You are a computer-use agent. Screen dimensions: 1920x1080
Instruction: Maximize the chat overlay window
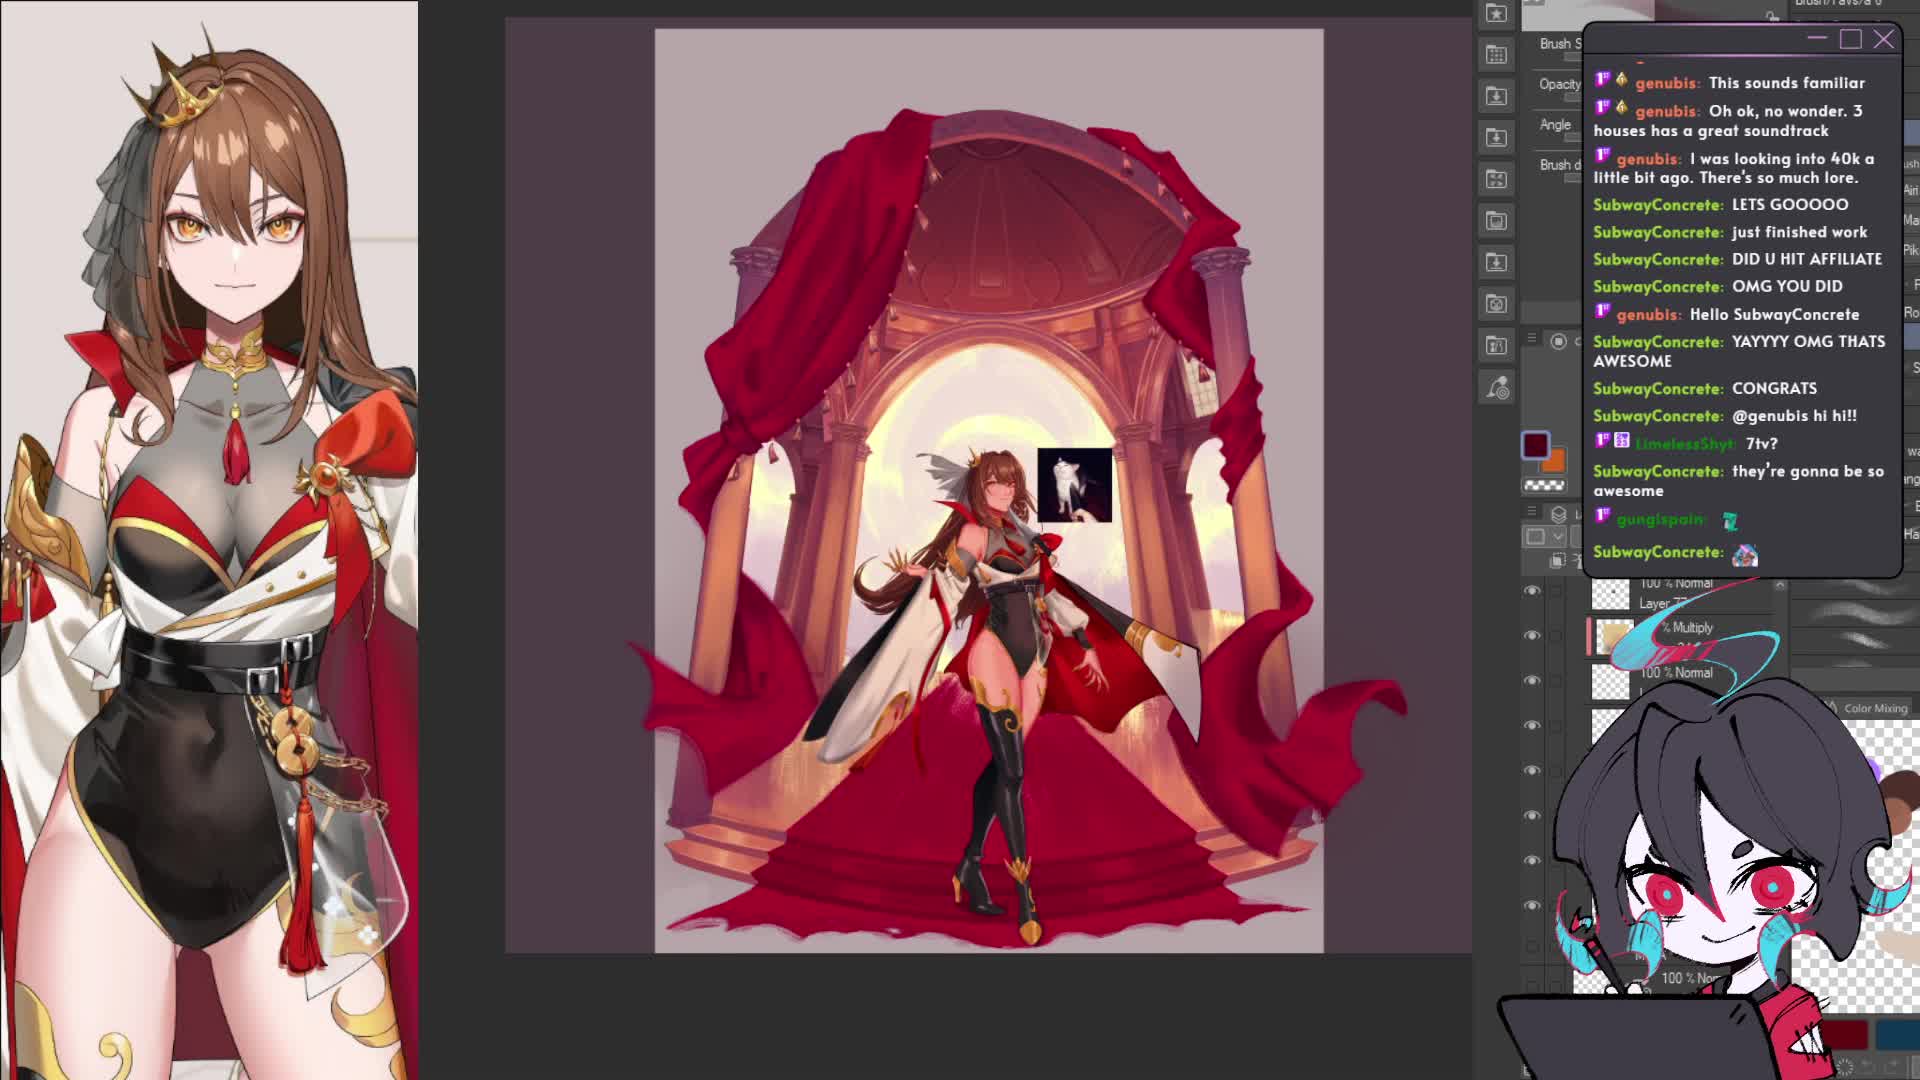(1850, 39)
